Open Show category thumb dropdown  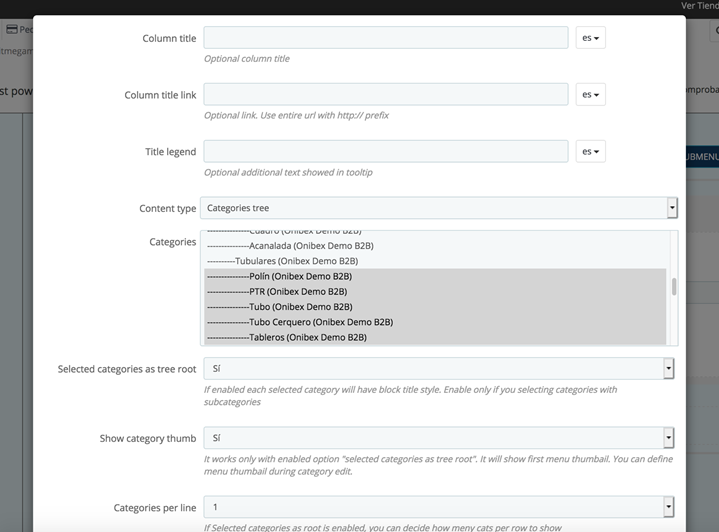440,438
